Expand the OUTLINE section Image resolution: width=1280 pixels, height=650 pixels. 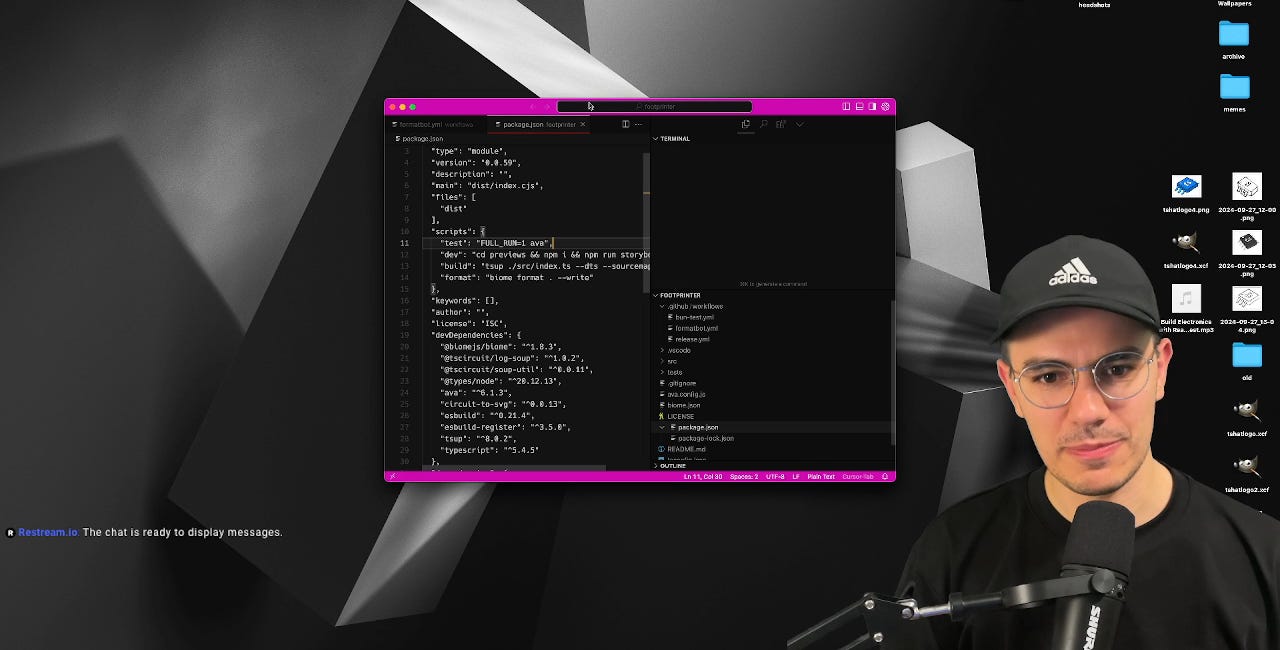pyautogui.click(x=772, y=465)
